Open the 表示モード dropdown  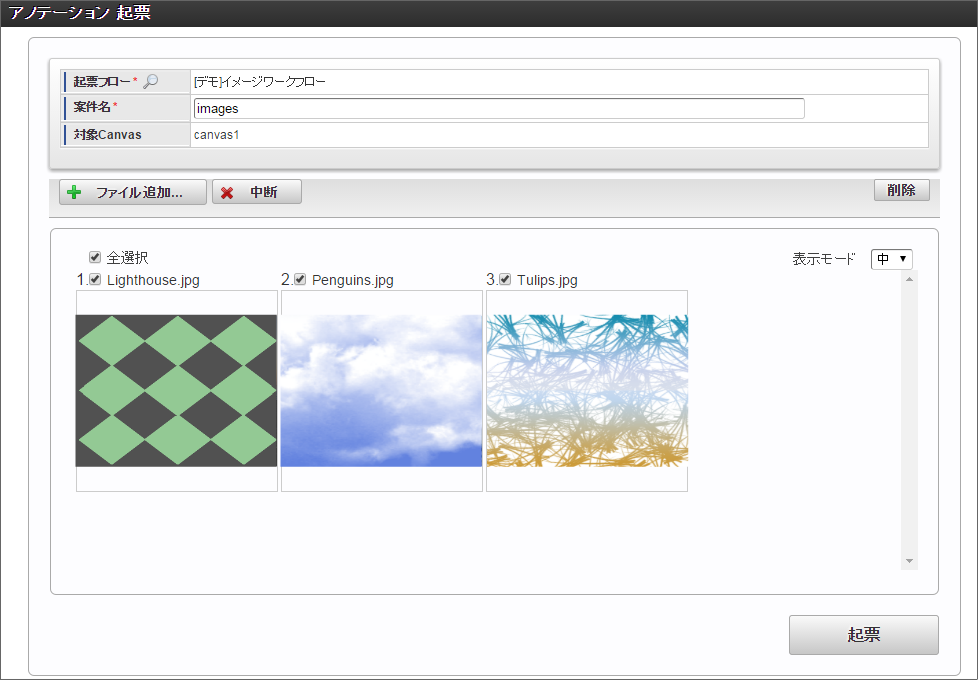pyautogui.click(x=891, y=259)
